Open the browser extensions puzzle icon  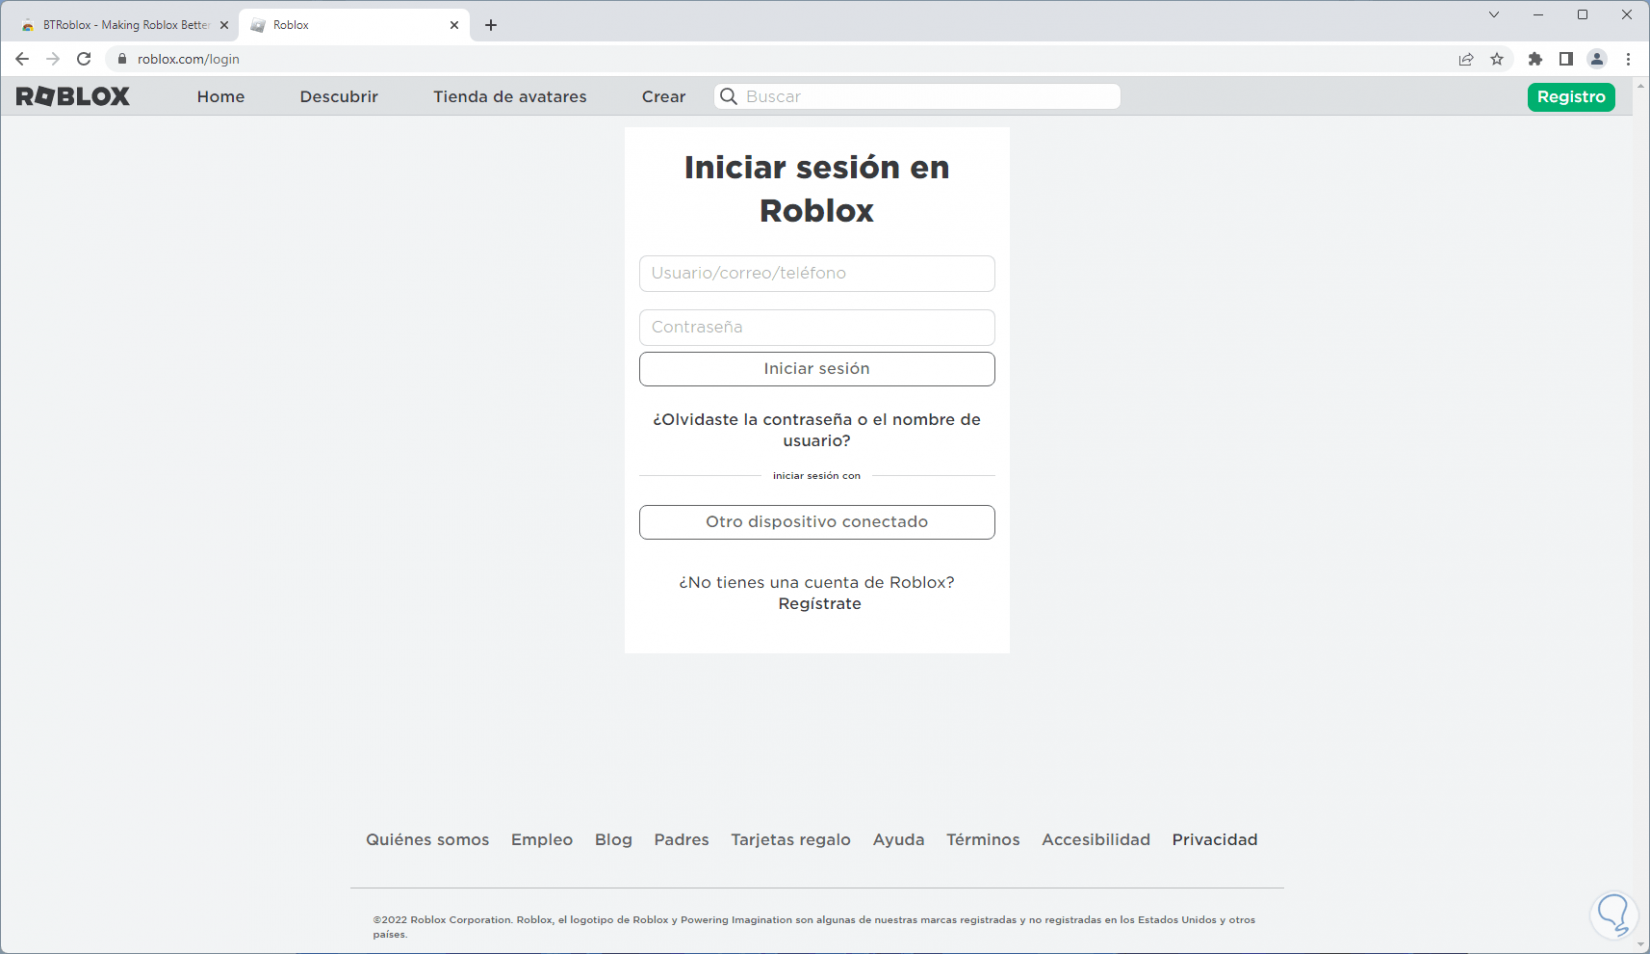(1535, 59)
